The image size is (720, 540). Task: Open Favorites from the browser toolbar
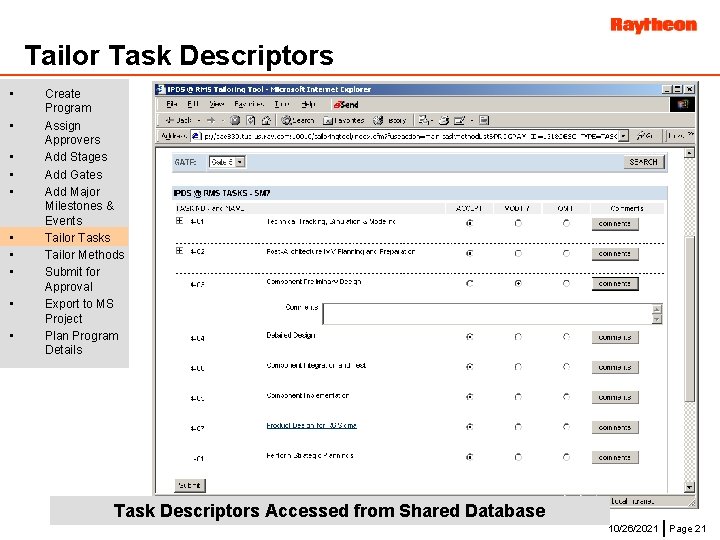[x=343, y=120]
